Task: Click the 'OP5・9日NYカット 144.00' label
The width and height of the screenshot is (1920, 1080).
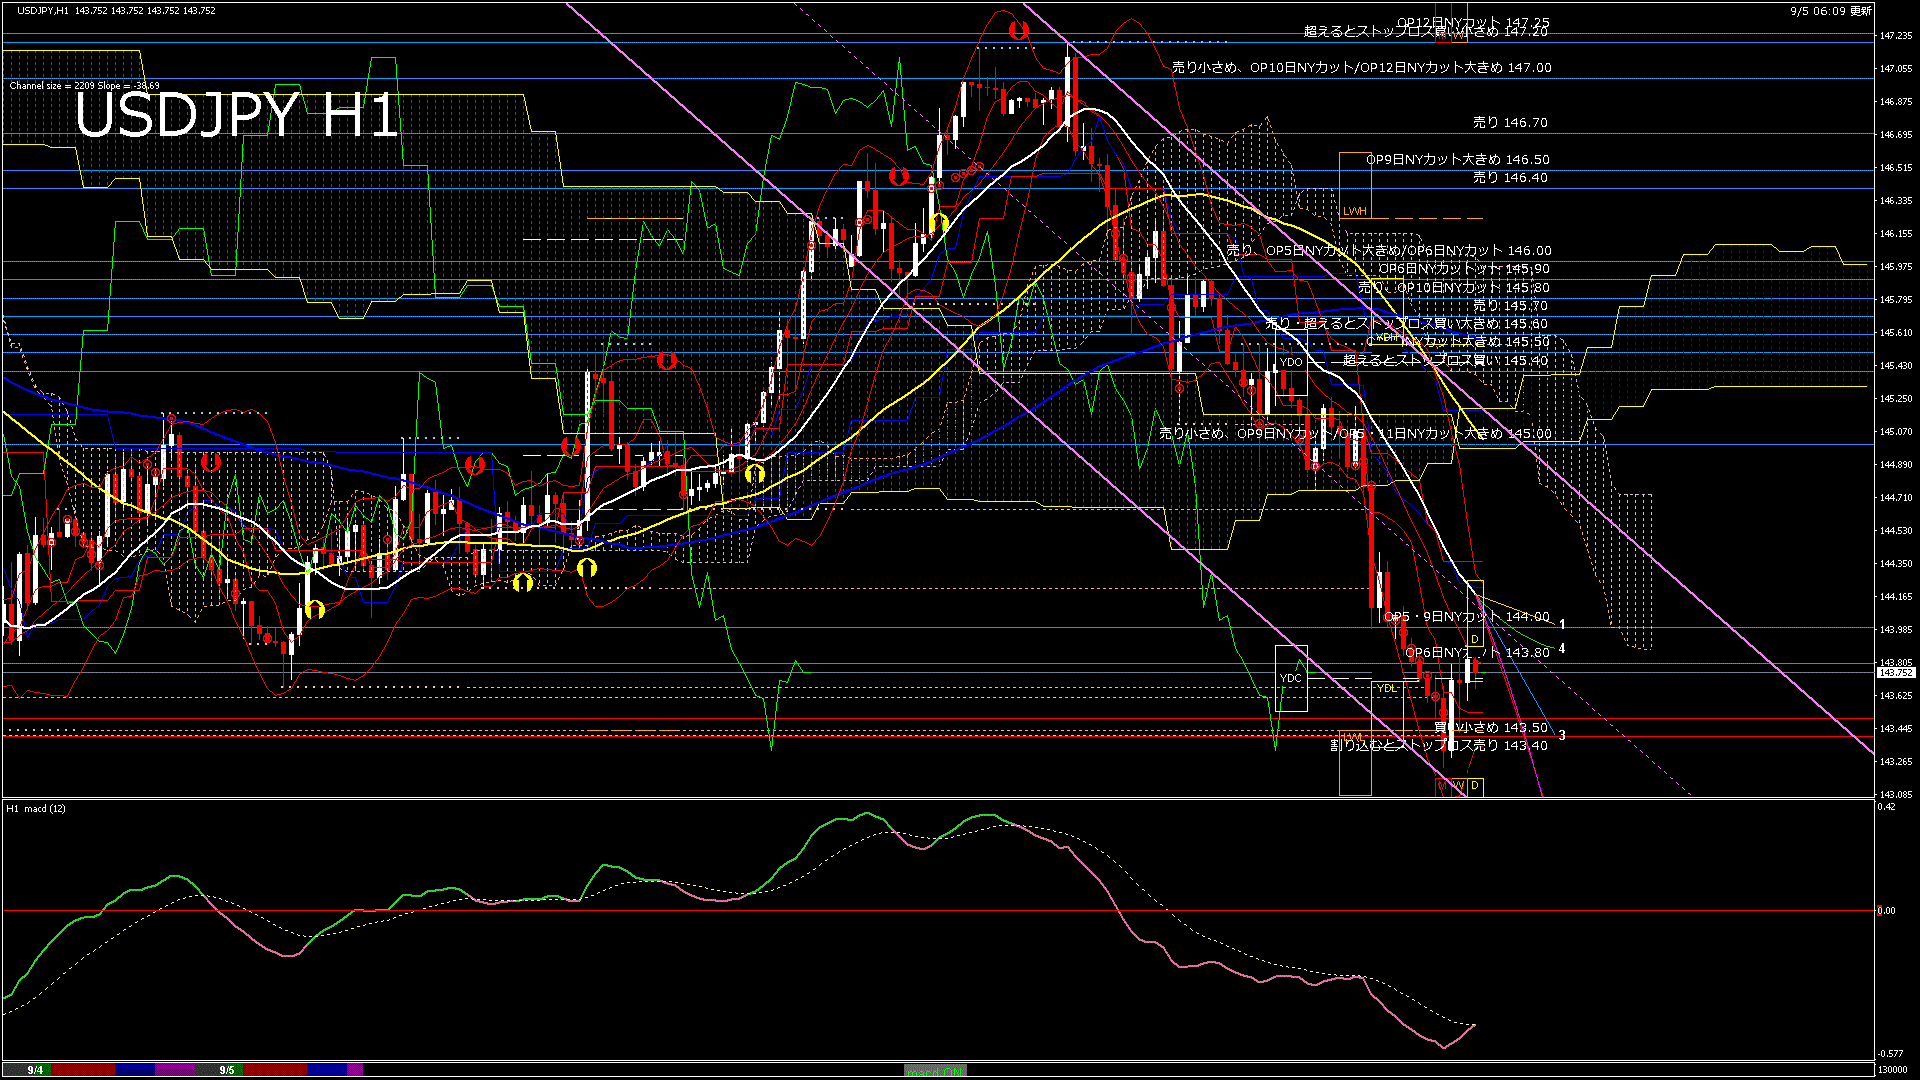Action: click(1467, 617)
